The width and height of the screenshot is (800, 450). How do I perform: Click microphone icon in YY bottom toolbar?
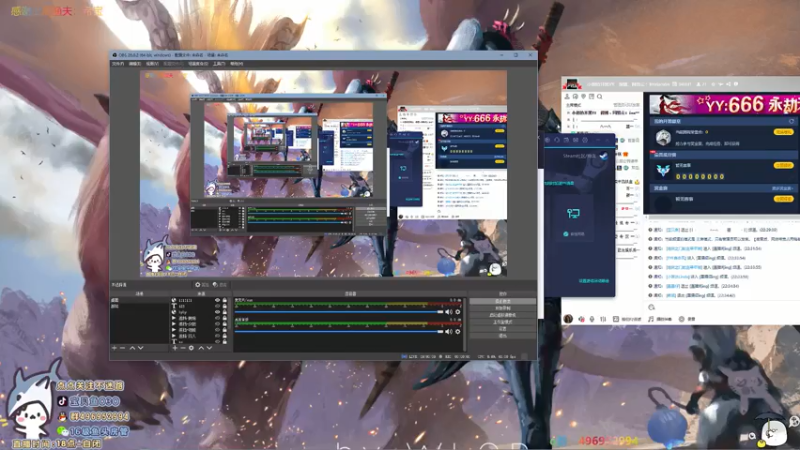pos(592,319)
